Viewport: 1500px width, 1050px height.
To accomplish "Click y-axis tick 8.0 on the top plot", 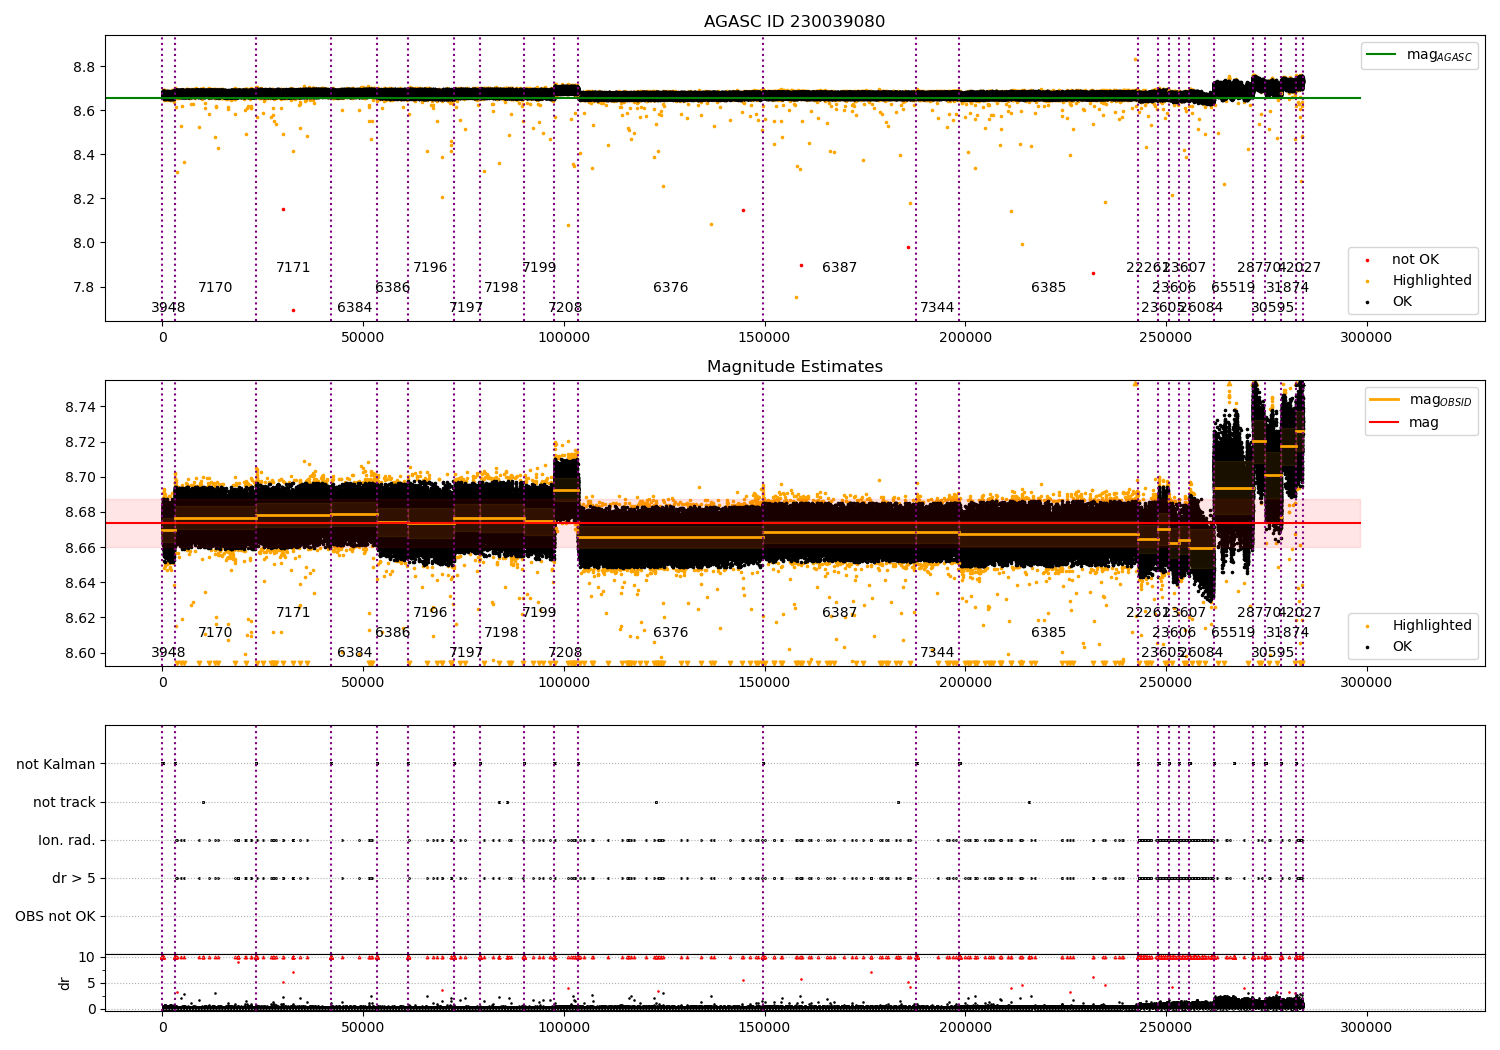I will [84, 243].
